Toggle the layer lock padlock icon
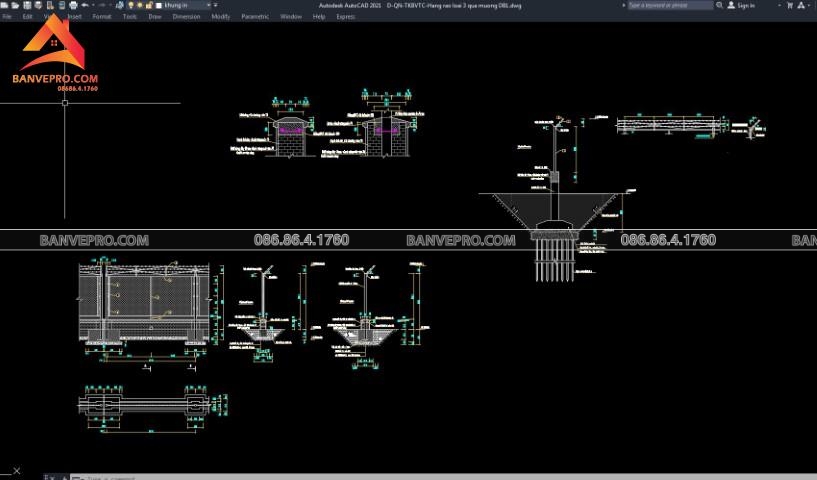This screenshot has height=480, width=817. [x=149, y=5]
